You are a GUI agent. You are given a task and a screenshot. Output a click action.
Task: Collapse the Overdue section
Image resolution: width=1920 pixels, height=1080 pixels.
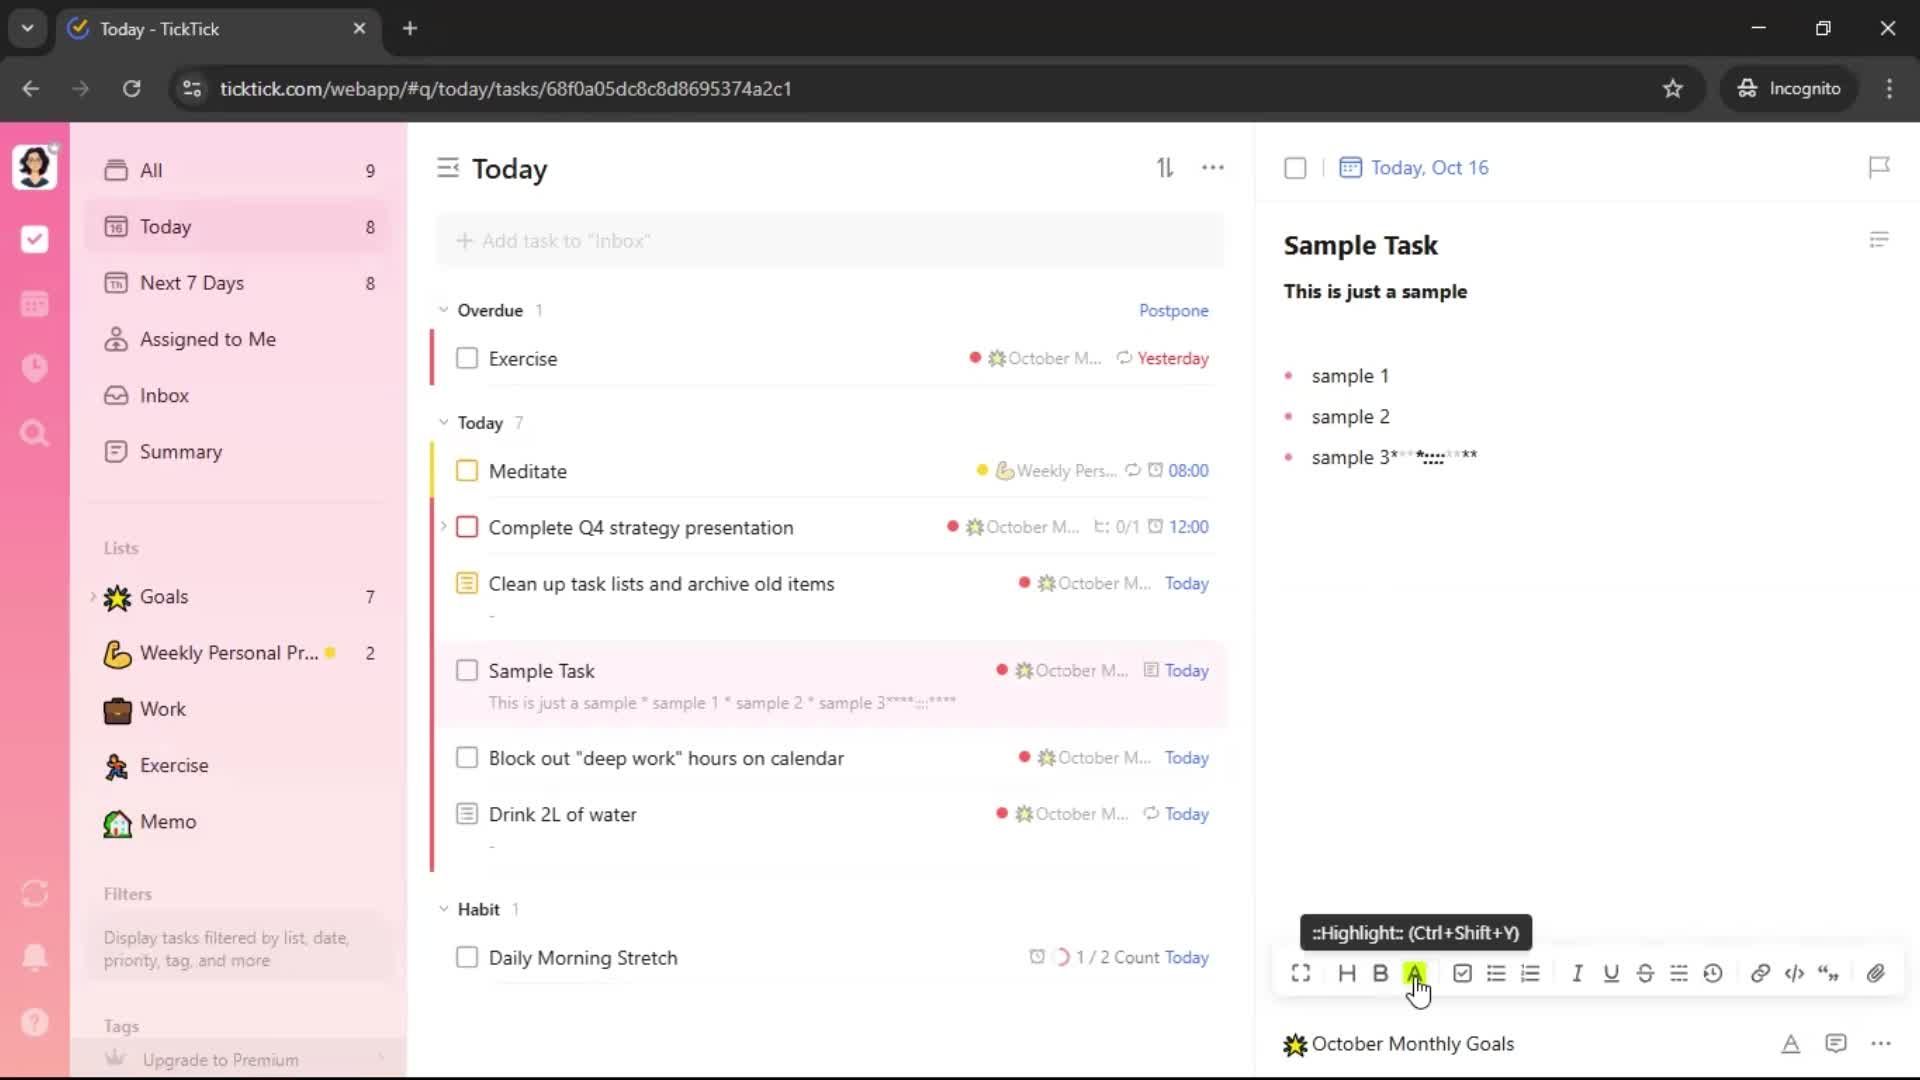point(444,310)
